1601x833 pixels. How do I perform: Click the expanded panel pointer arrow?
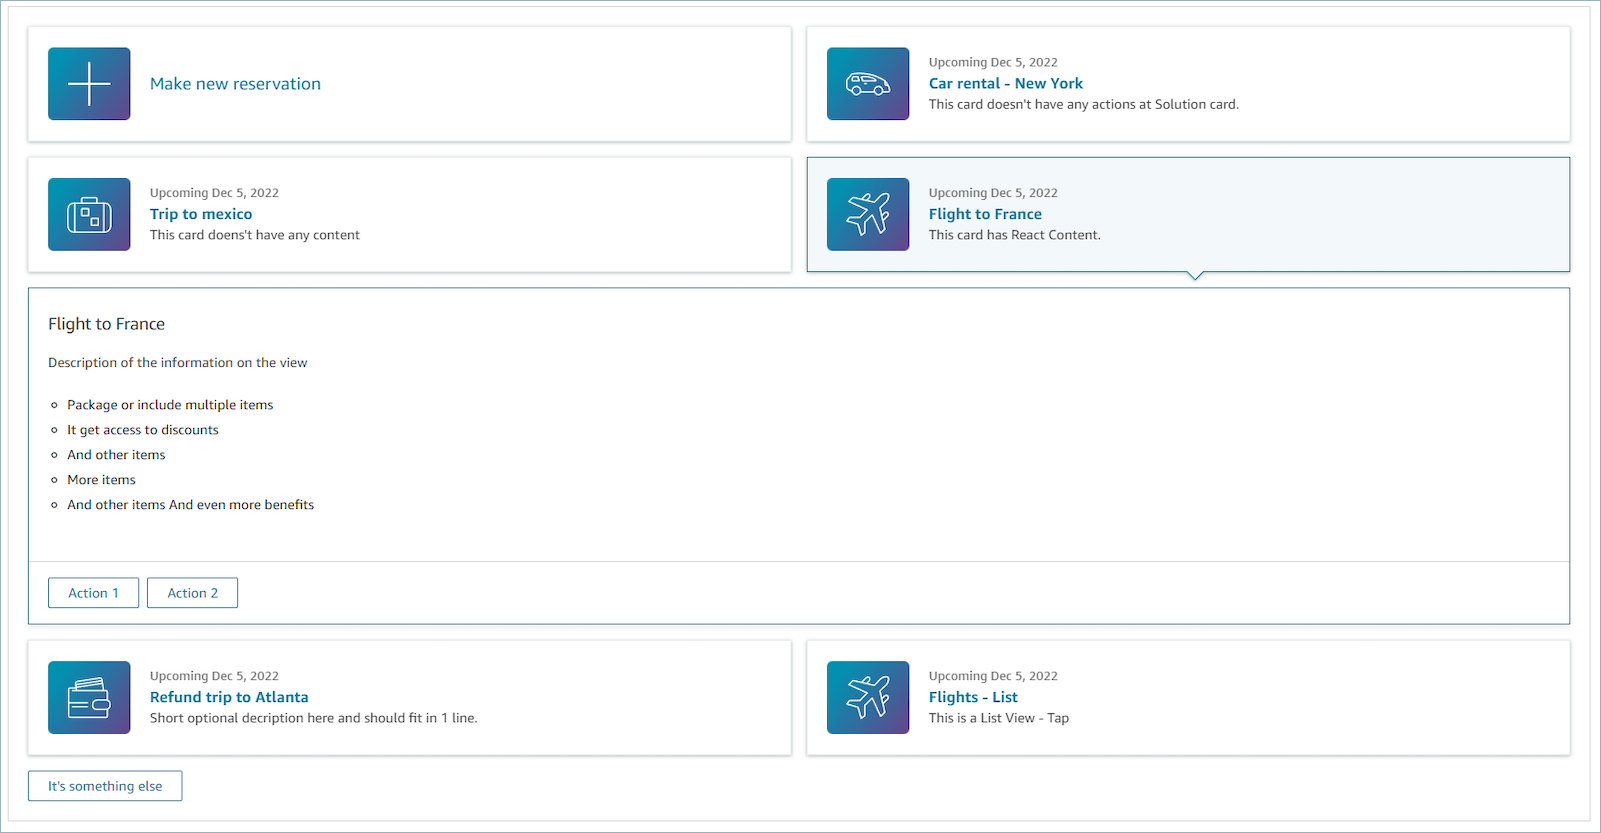coord(1195,276)
